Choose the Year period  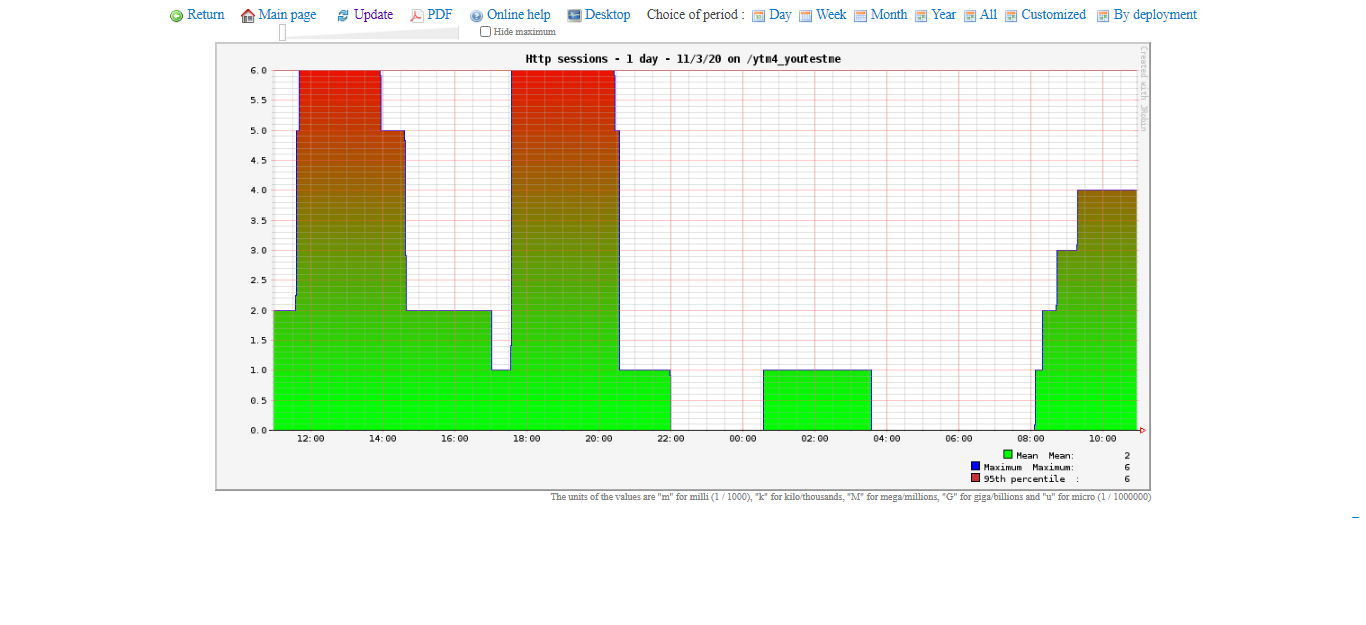click(x=943, y=15)
